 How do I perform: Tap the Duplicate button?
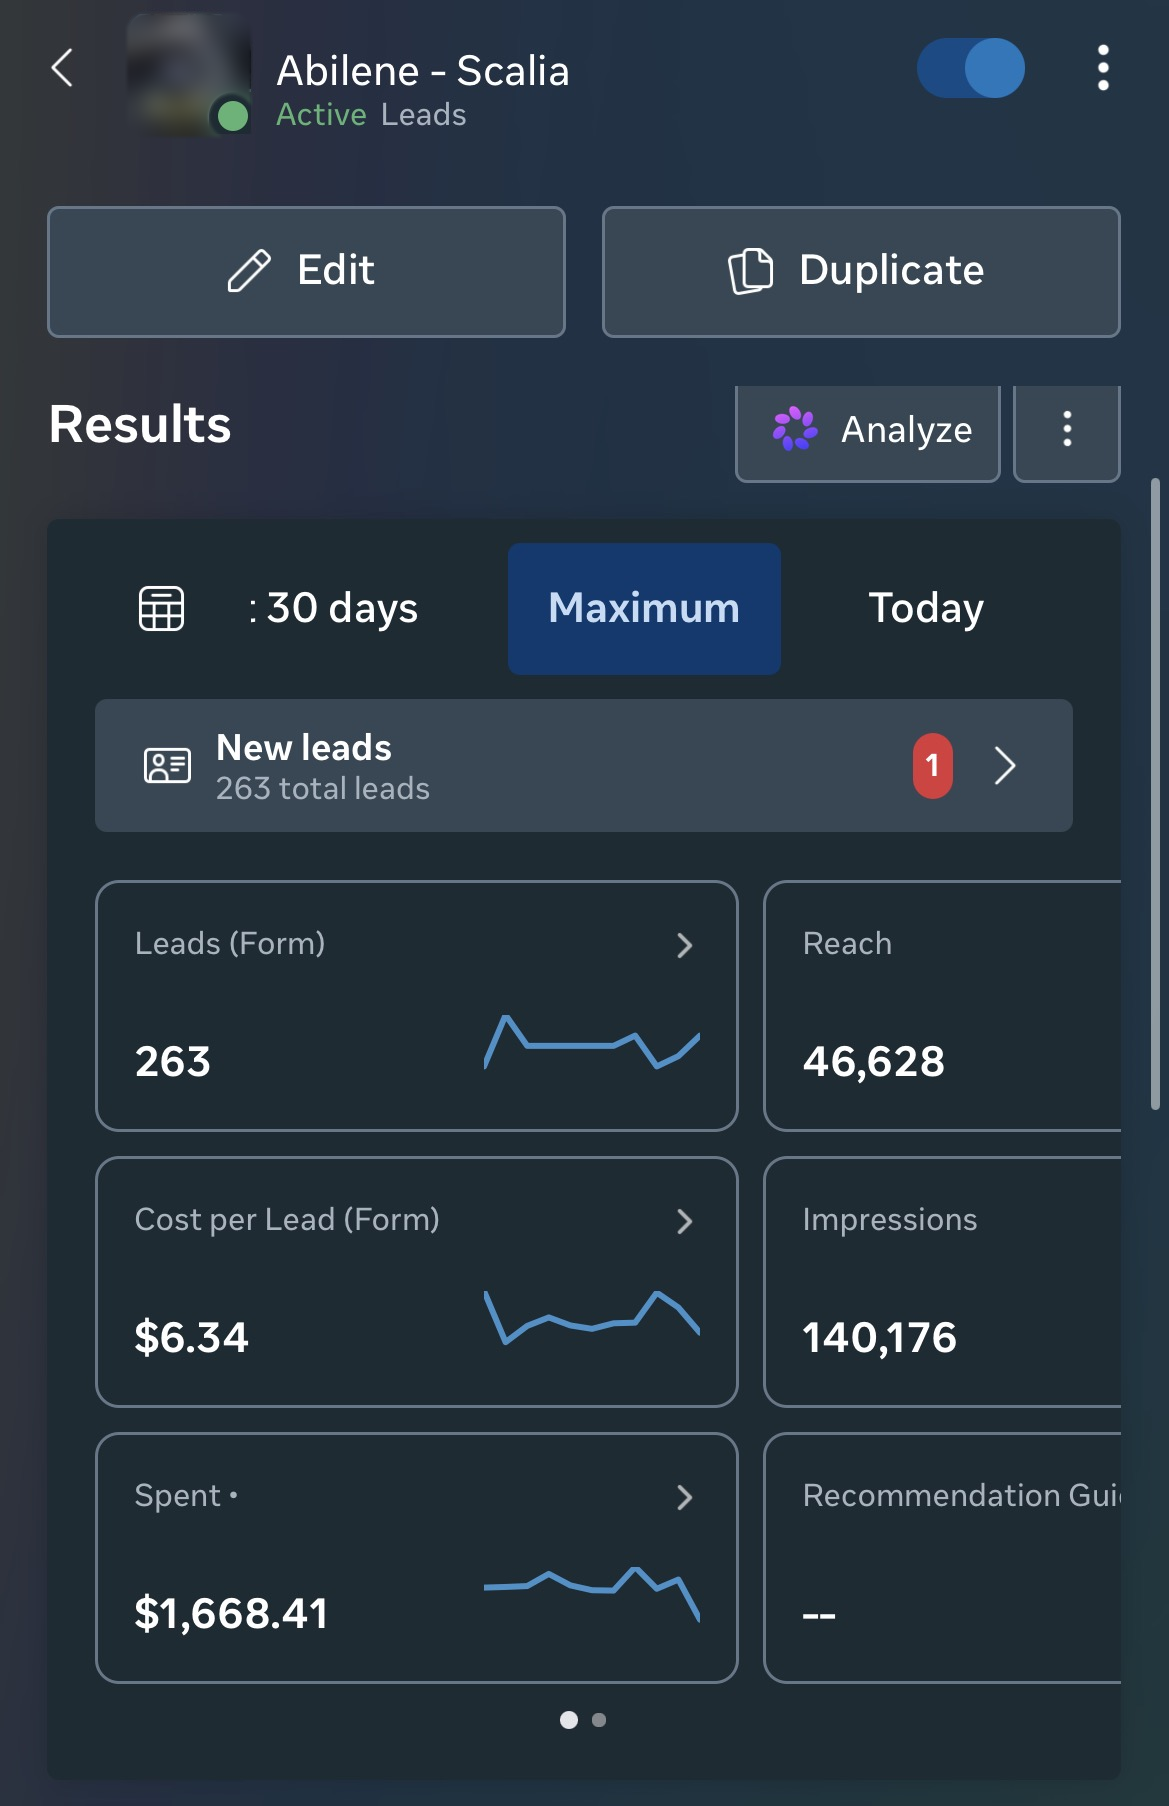861,272
